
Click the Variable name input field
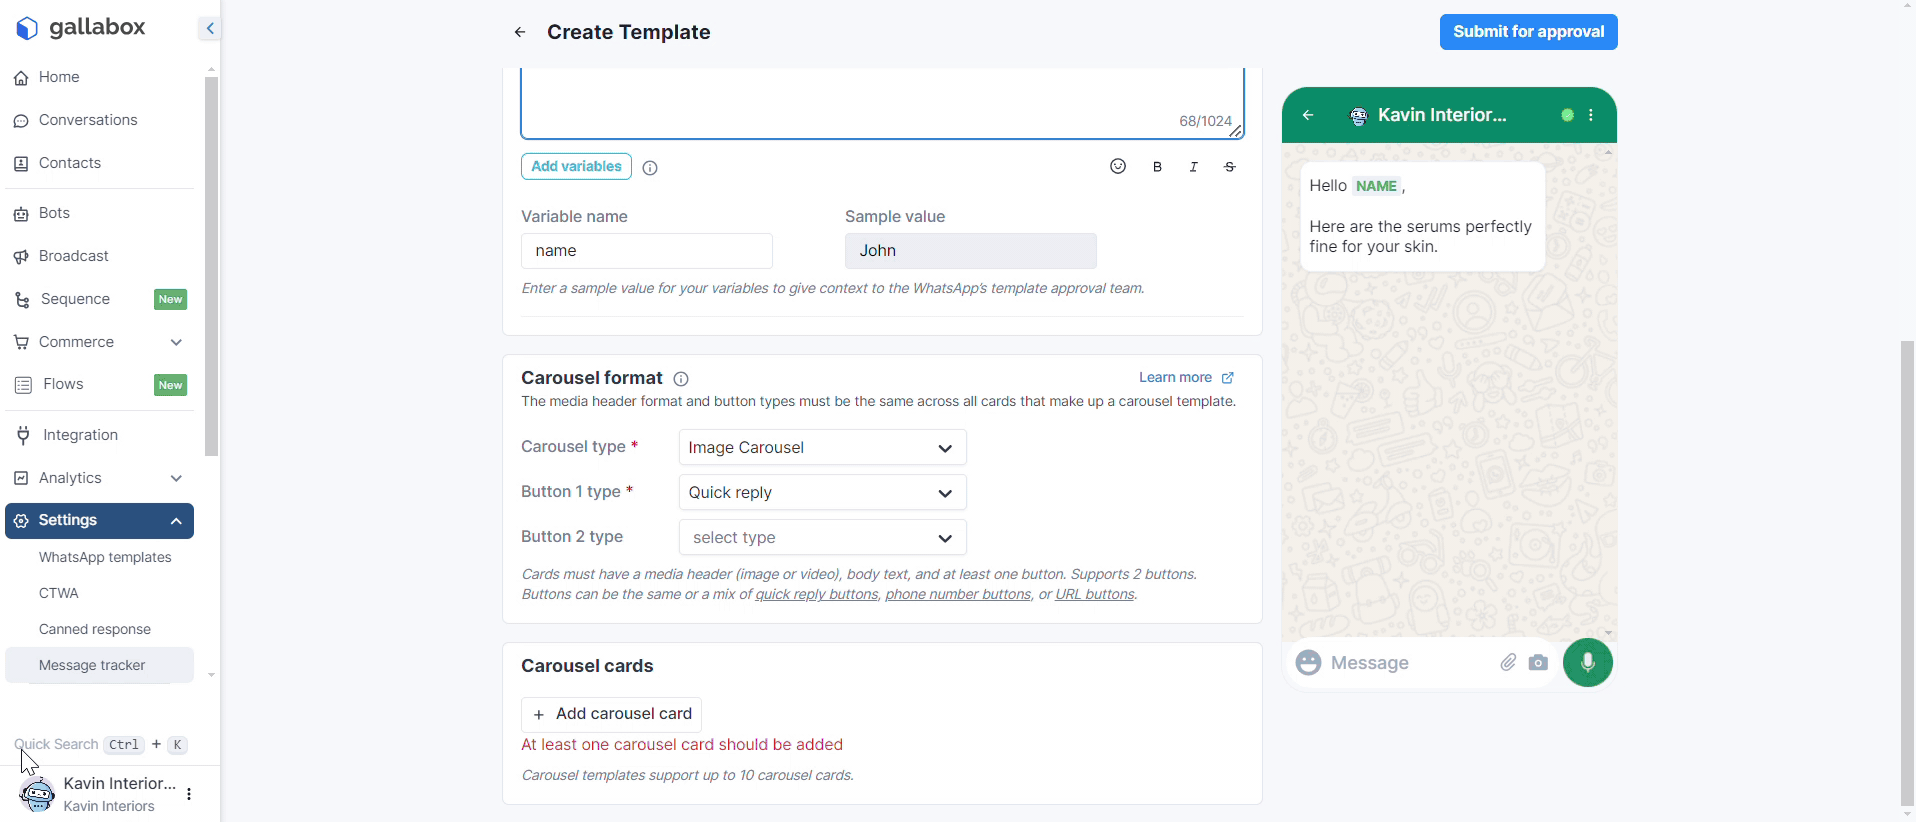coord(646,251)
